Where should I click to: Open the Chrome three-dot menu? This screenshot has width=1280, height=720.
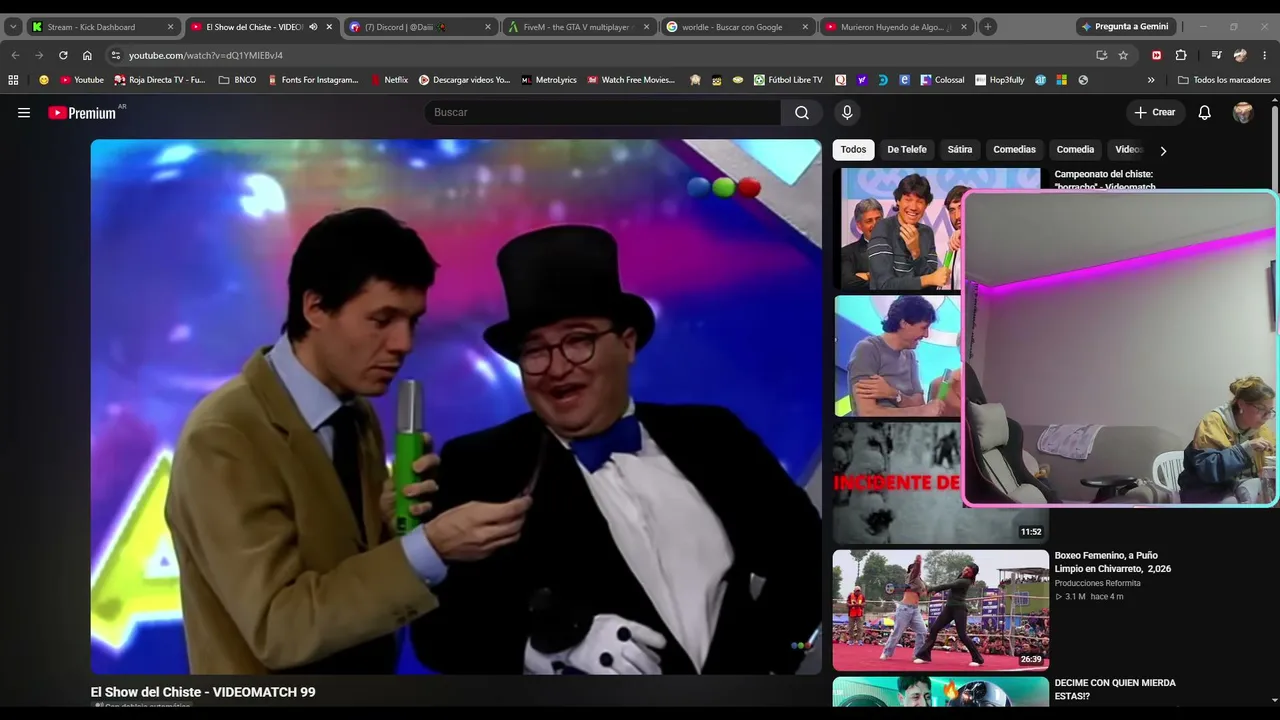tap(1265, 55)
